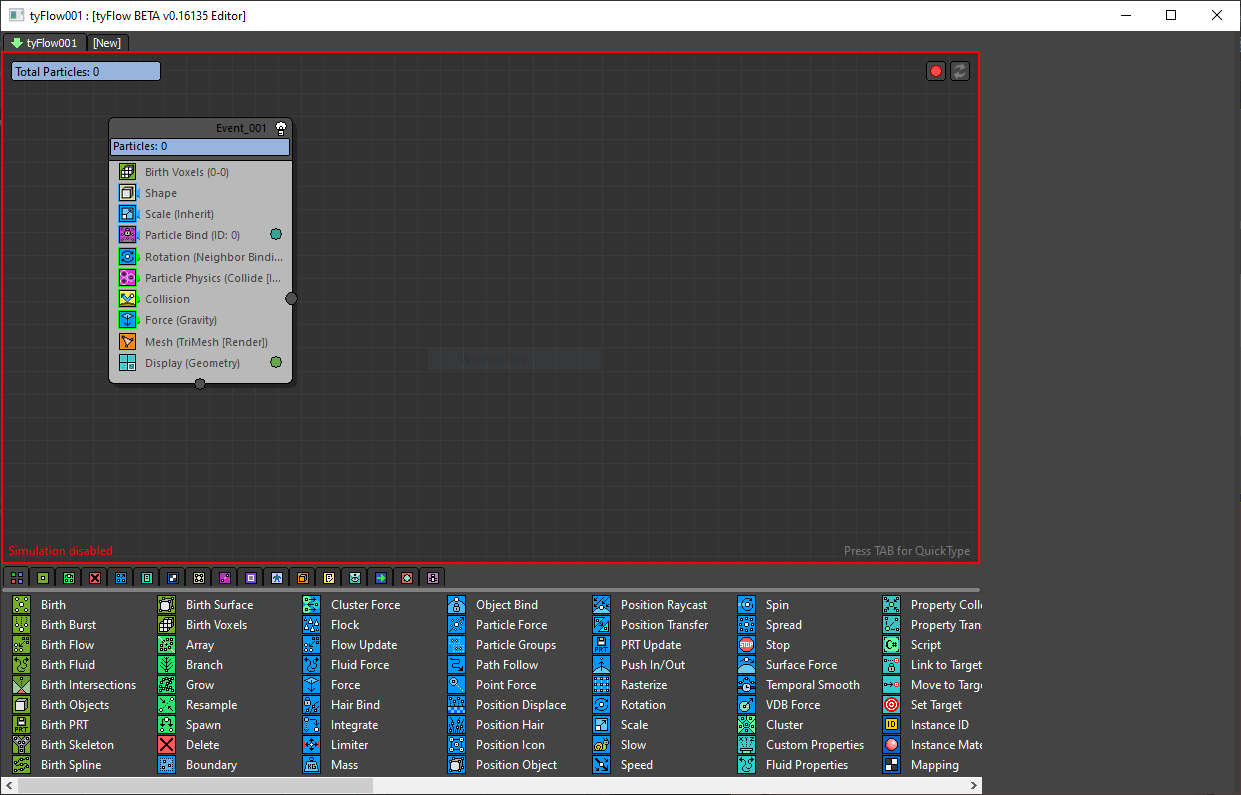Click the red Delete operator icon in the depot
1241x795 pixels.
[167, 745]
